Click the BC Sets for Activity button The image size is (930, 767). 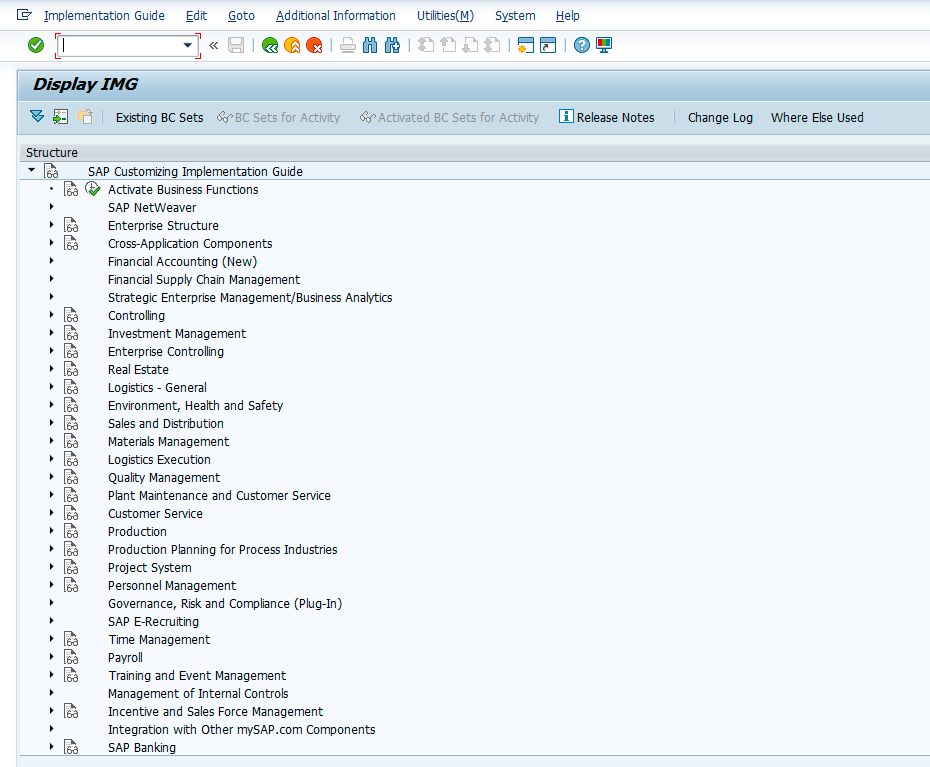coord(279,117)
